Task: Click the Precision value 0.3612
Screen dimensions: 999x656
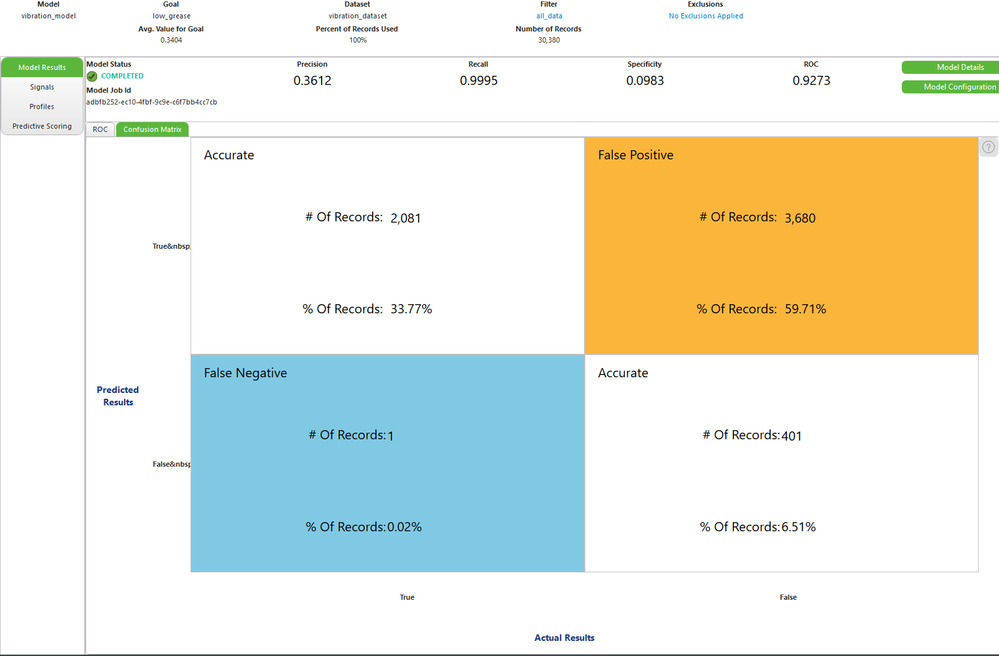Action: [x=312, y=81]
